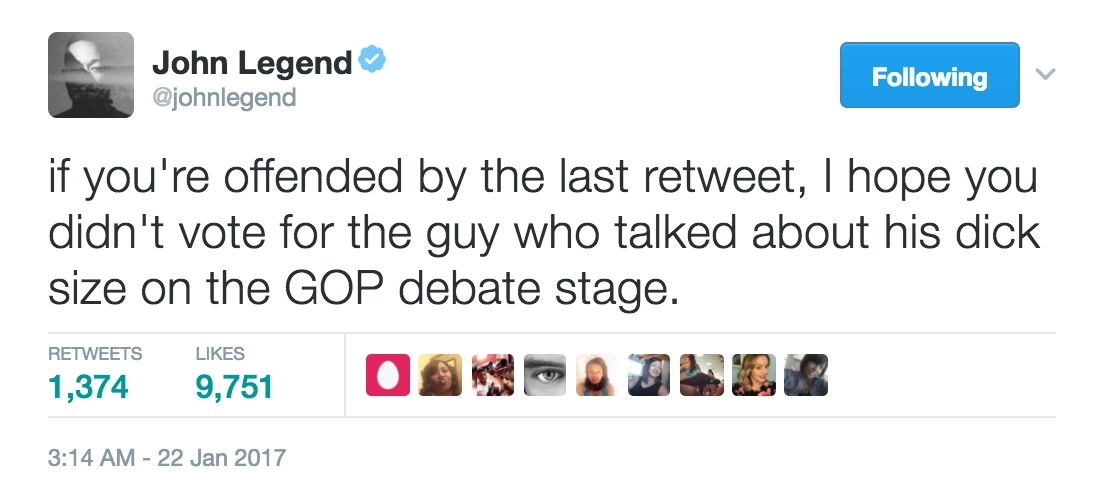Toggle the blue Following button
The image size is (1100, 490).
point(930,75)
